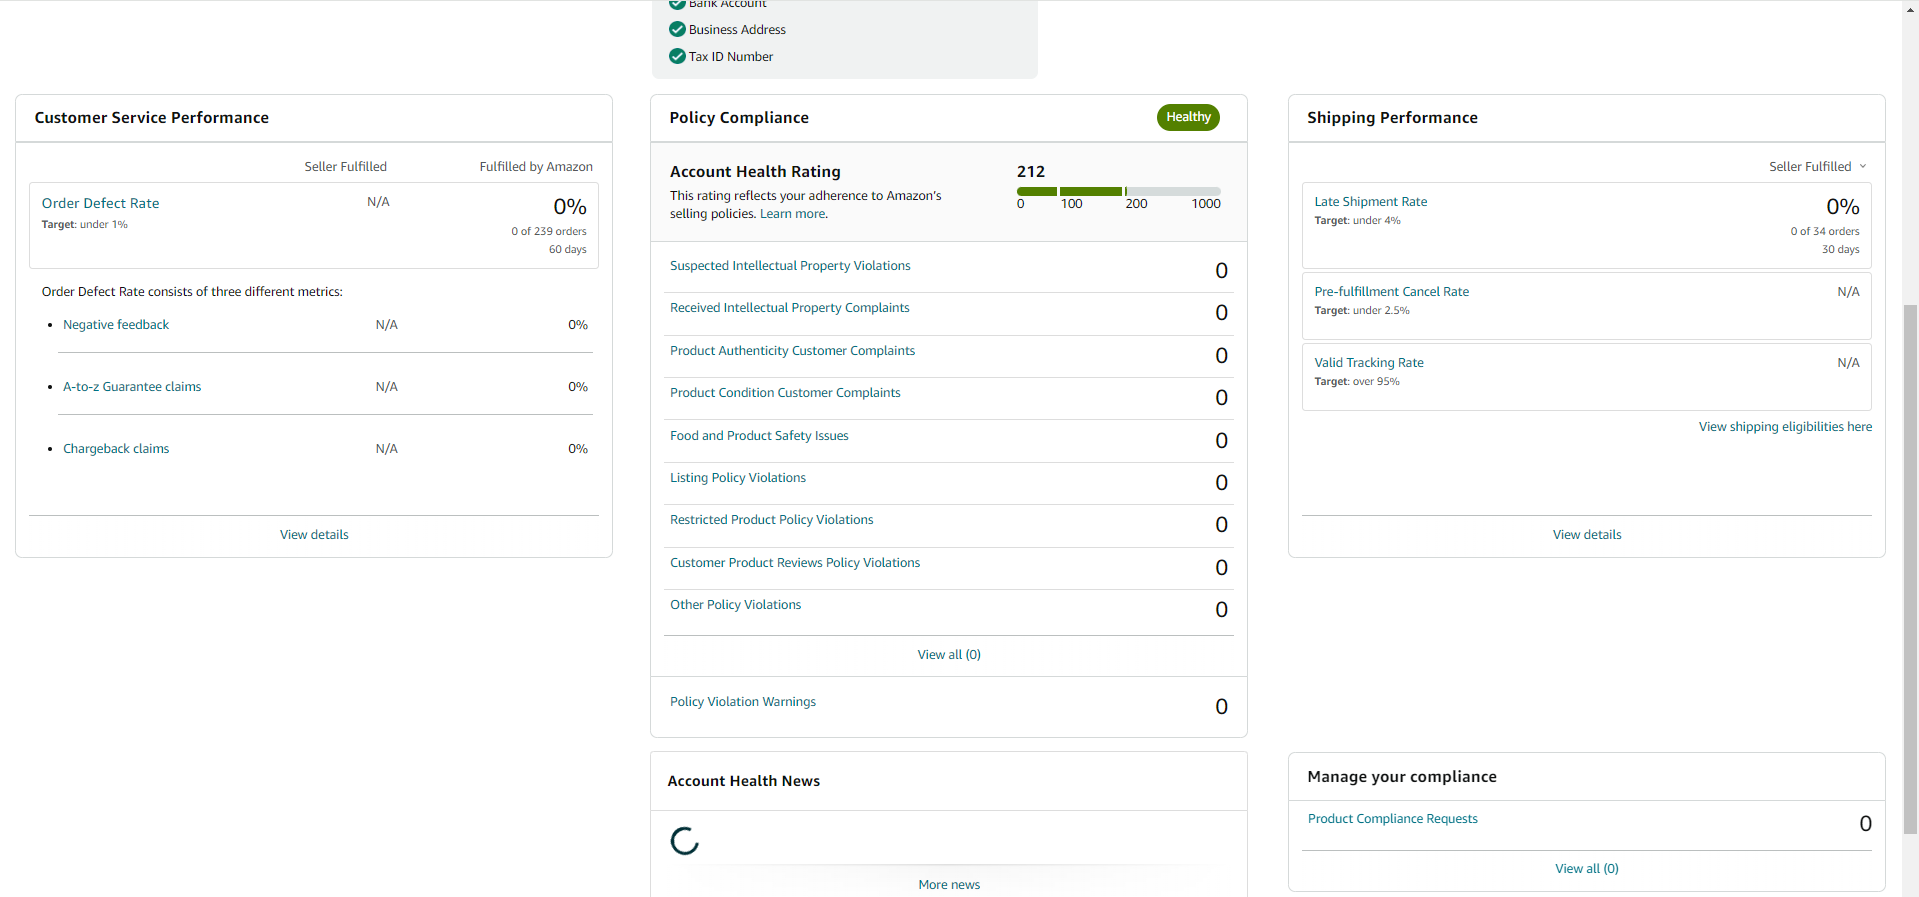This screenshot has width=1919, height=897.
Task: Open the Late Shipment Rate link
Action: (x=1370, y=202)
